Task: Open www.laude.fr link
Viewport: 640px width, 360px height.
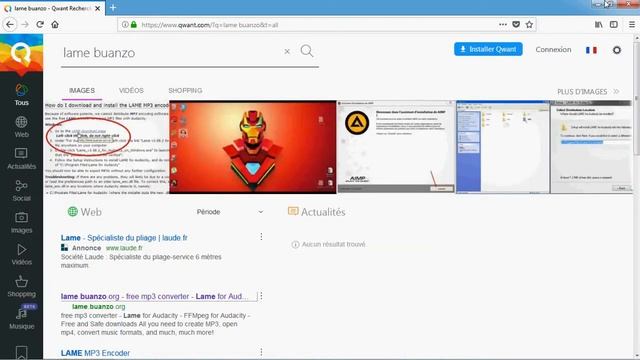Action: click(124, 248)
